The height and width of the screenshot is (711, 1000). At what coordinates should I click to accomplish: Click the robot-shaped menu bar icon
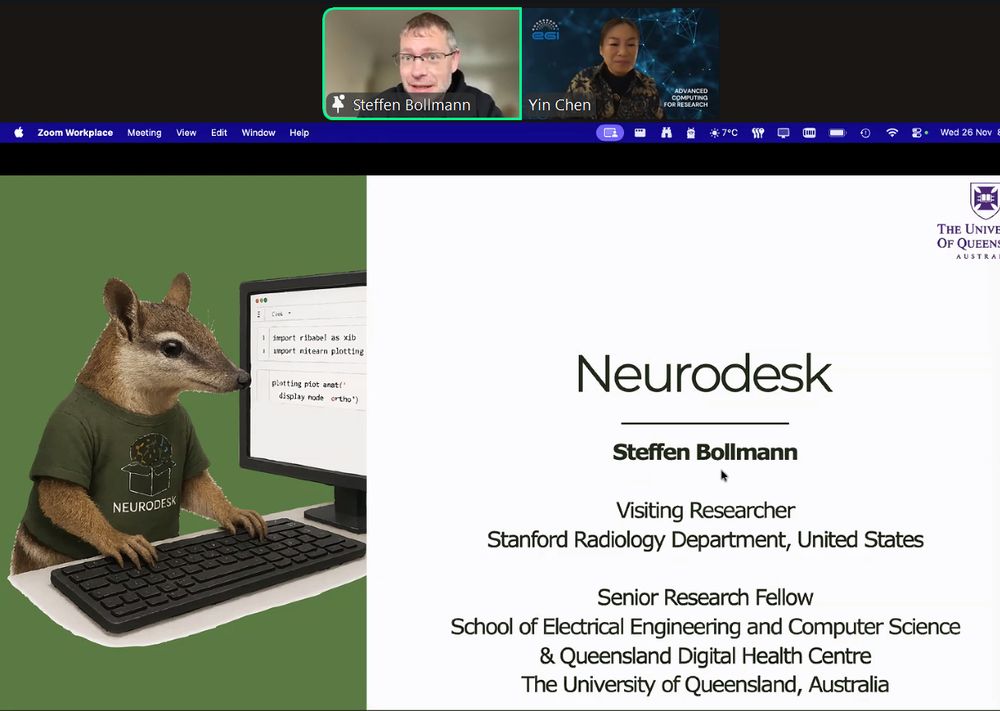[x=691, y=133]
